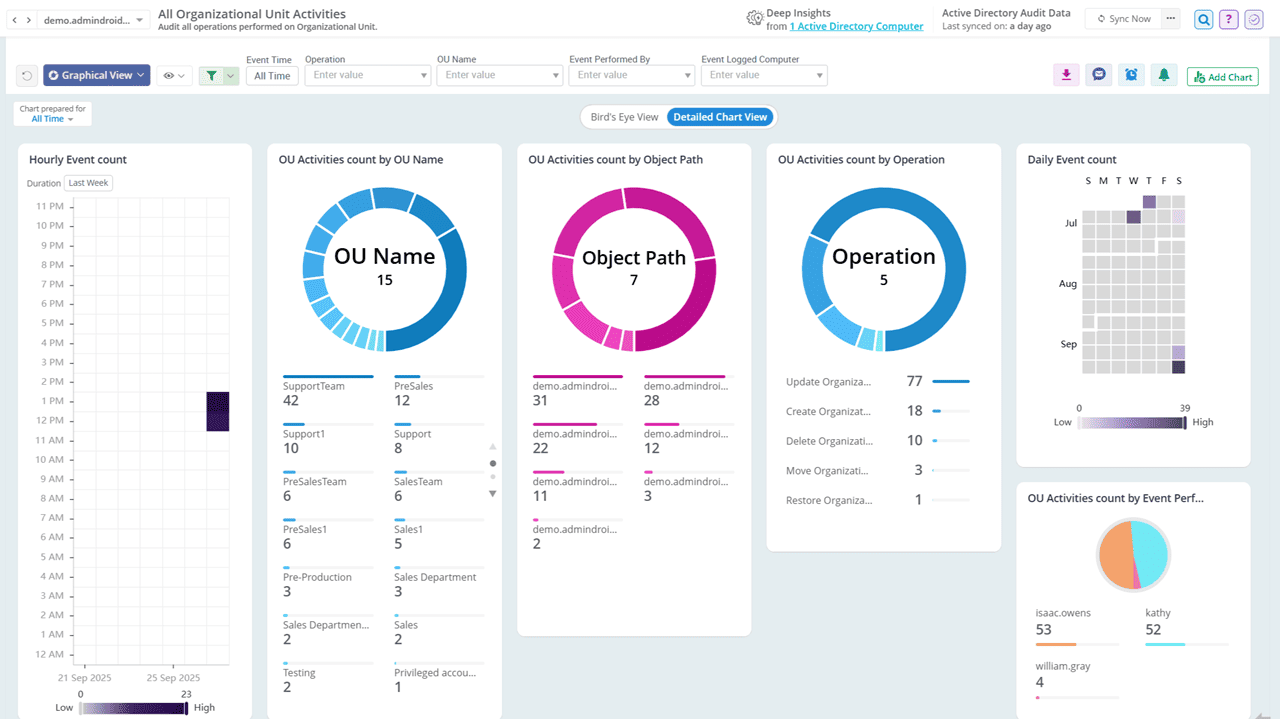Open the chat message icon
The width and height of the screenshot is (1280, 719).
pyautogui.click(x=1099, y=75)
